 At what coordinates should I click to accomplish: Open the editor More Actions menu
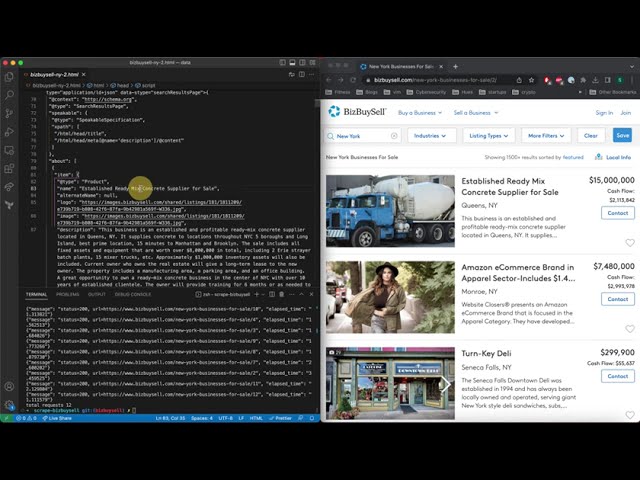pos(311,75)
